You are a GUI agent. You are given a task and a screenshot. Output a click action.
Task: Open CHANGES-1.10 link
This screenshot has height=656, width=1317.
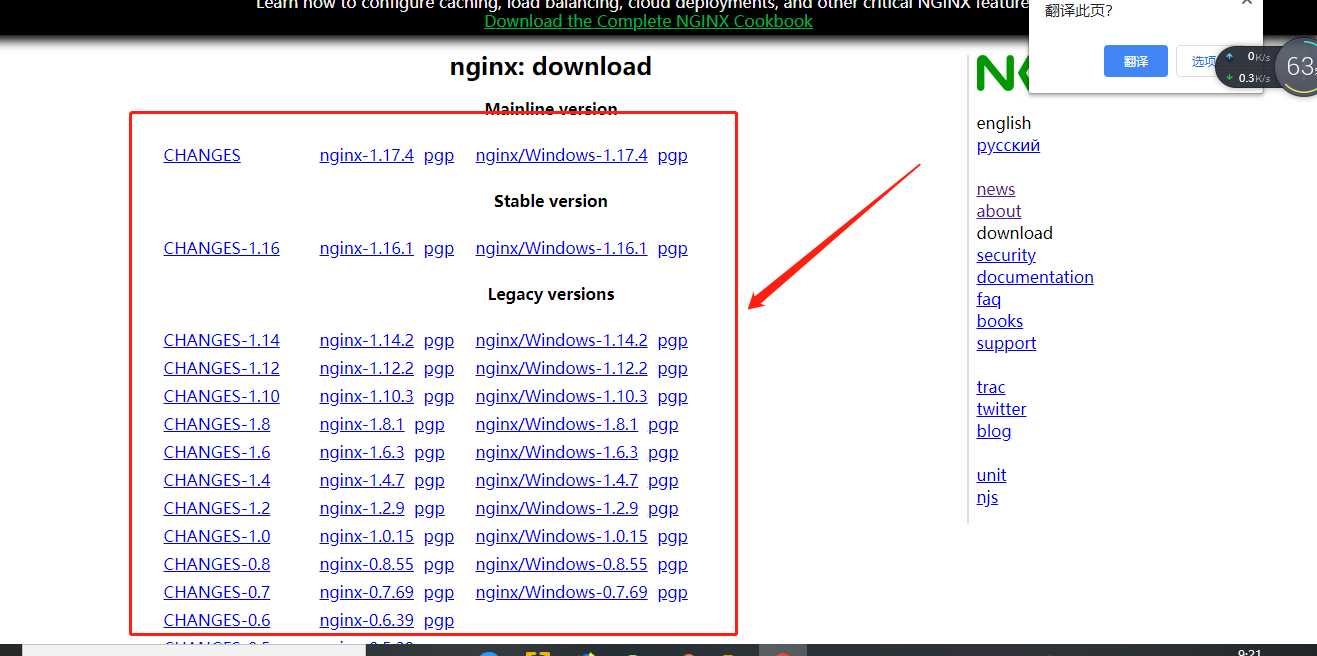[222, 396]
